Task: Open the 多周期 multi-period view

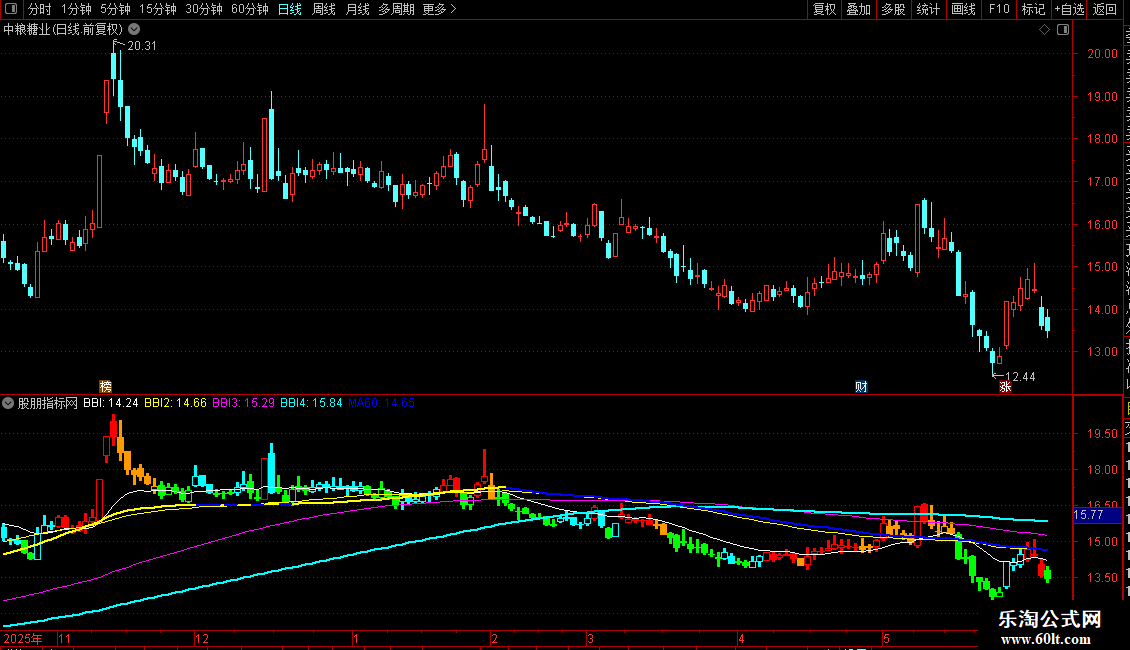Action: click(x=396, y=9)
